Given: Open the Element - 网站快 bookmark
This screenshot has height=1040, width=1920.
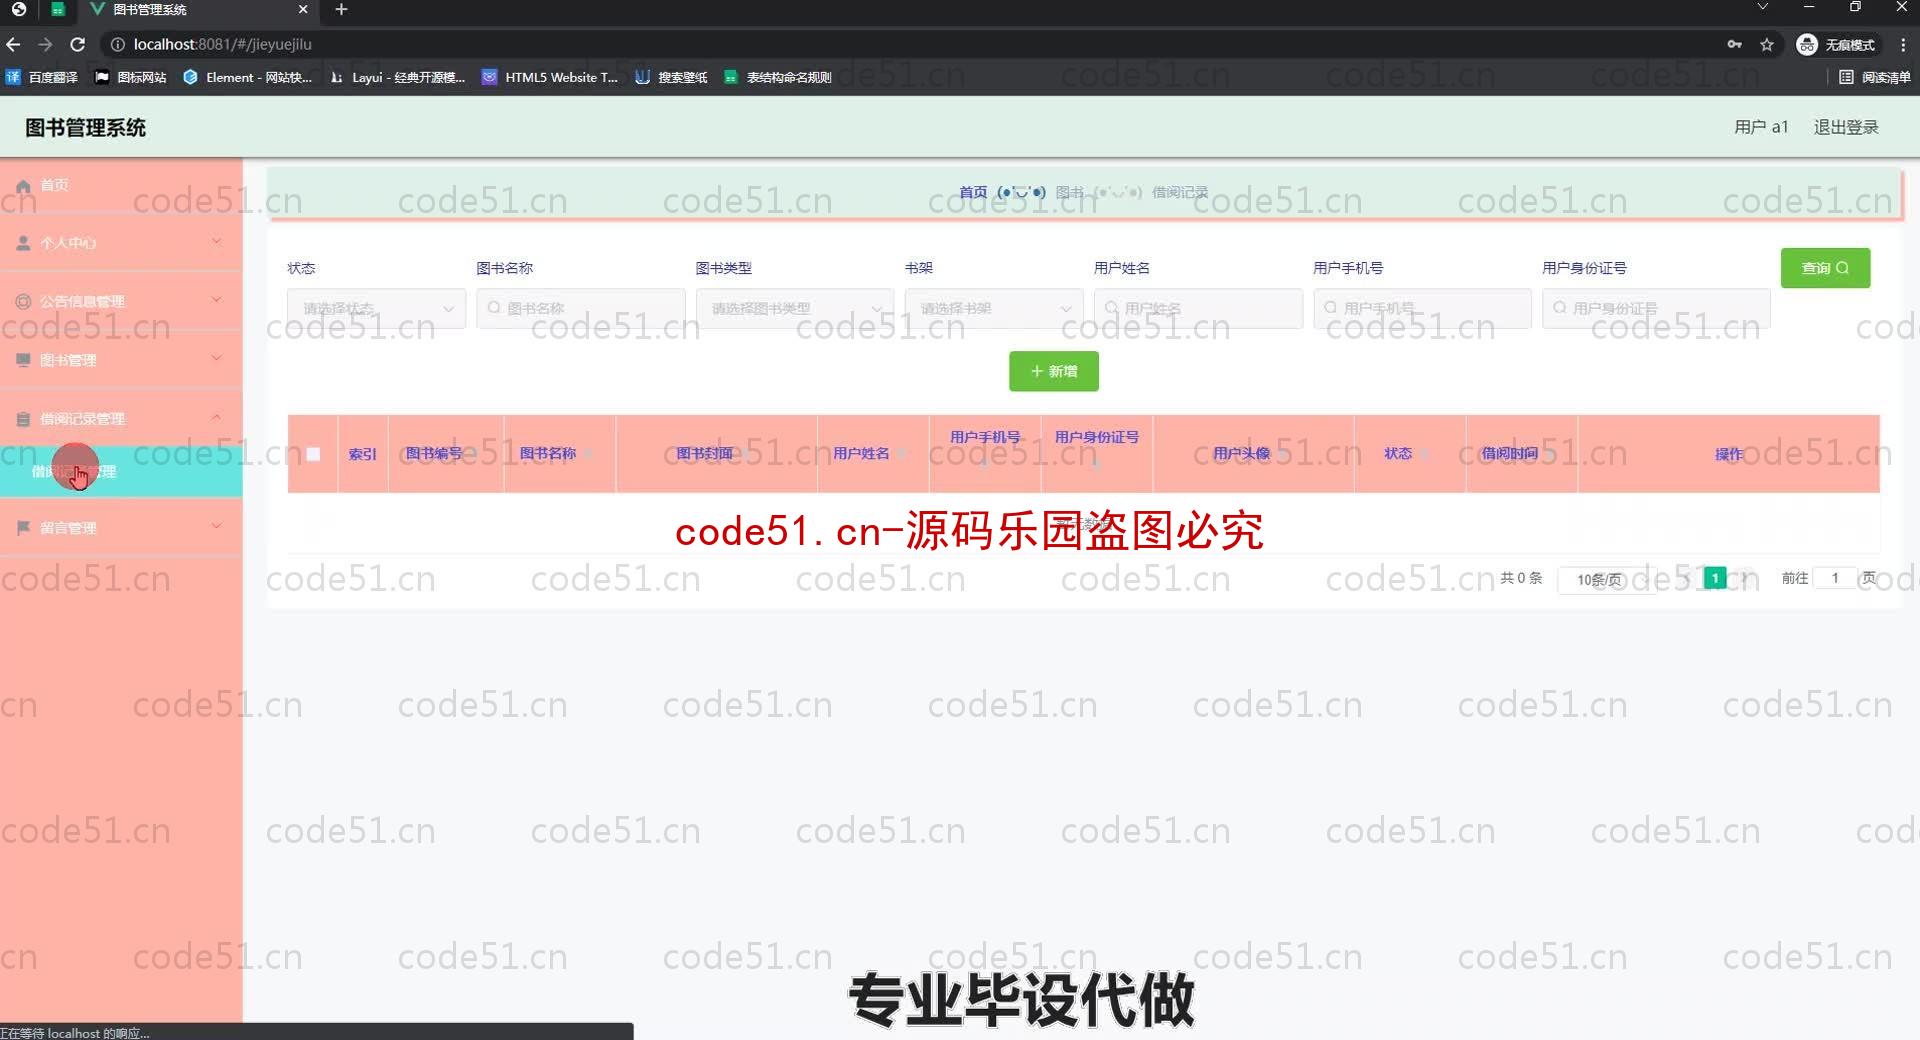Looking at the screenshot, I should point(248,77).
